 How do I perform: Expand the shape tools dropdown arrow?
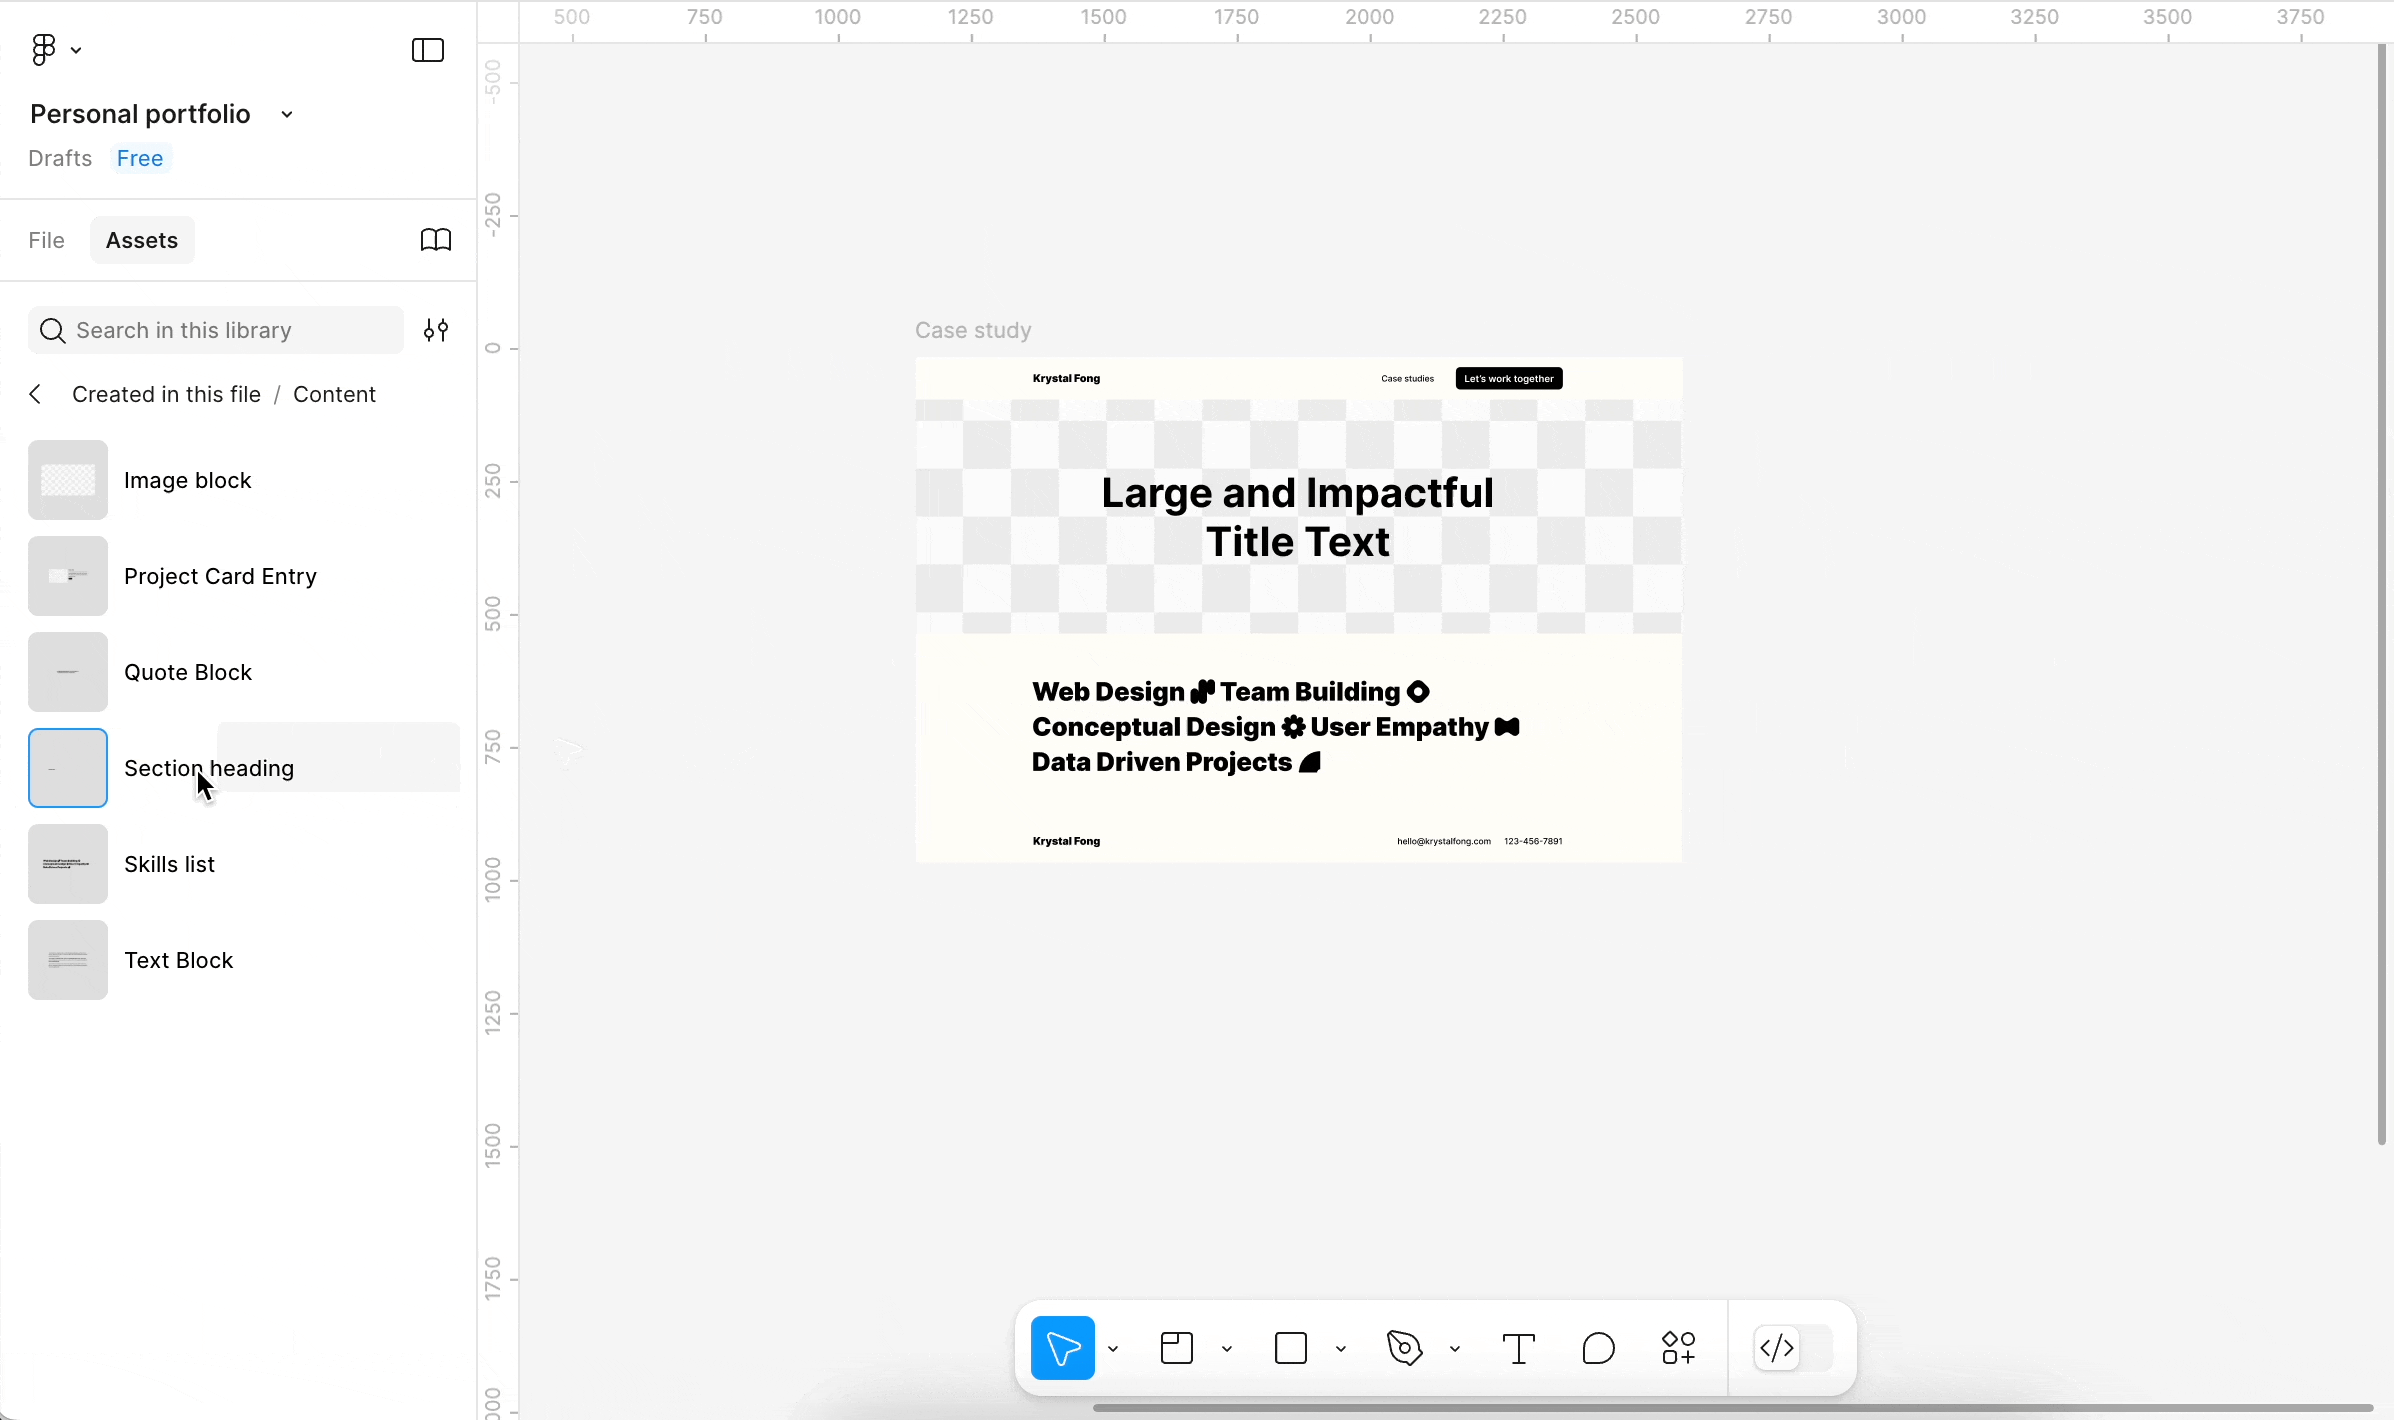click(1341, 1349)
